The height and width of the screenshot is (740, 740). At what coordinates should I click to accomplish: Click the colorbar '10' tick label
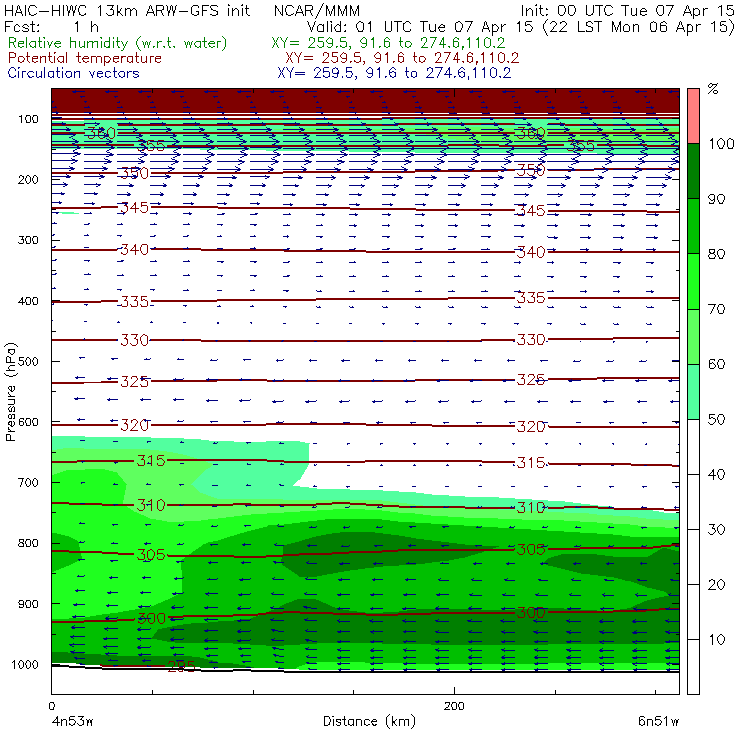tap(716, 639)
